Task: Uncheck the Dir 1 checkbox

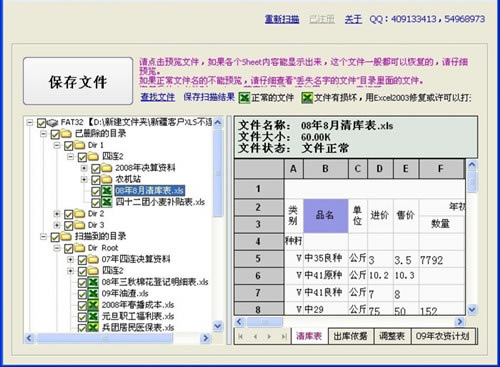Action: tap(69, 146)
